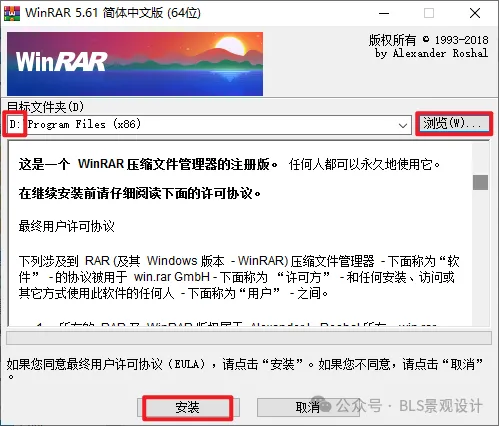
Task: Click the grayed-out maximize window icon
Action: (429, 13)
